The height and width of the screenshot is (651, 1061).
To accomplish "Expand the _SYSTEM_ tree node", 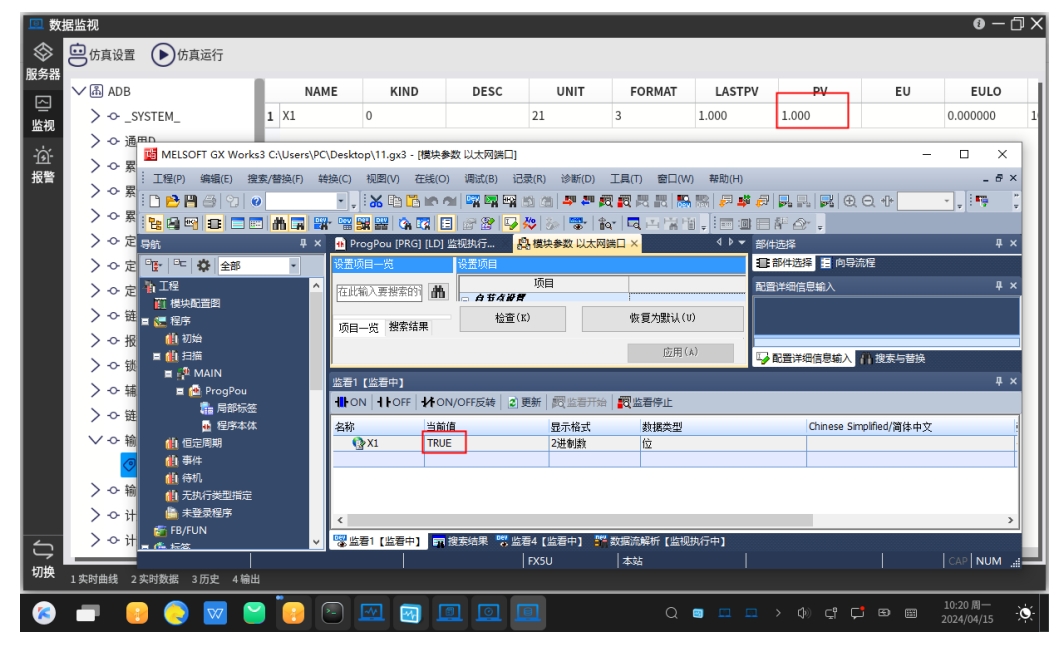I will [96, 116].
